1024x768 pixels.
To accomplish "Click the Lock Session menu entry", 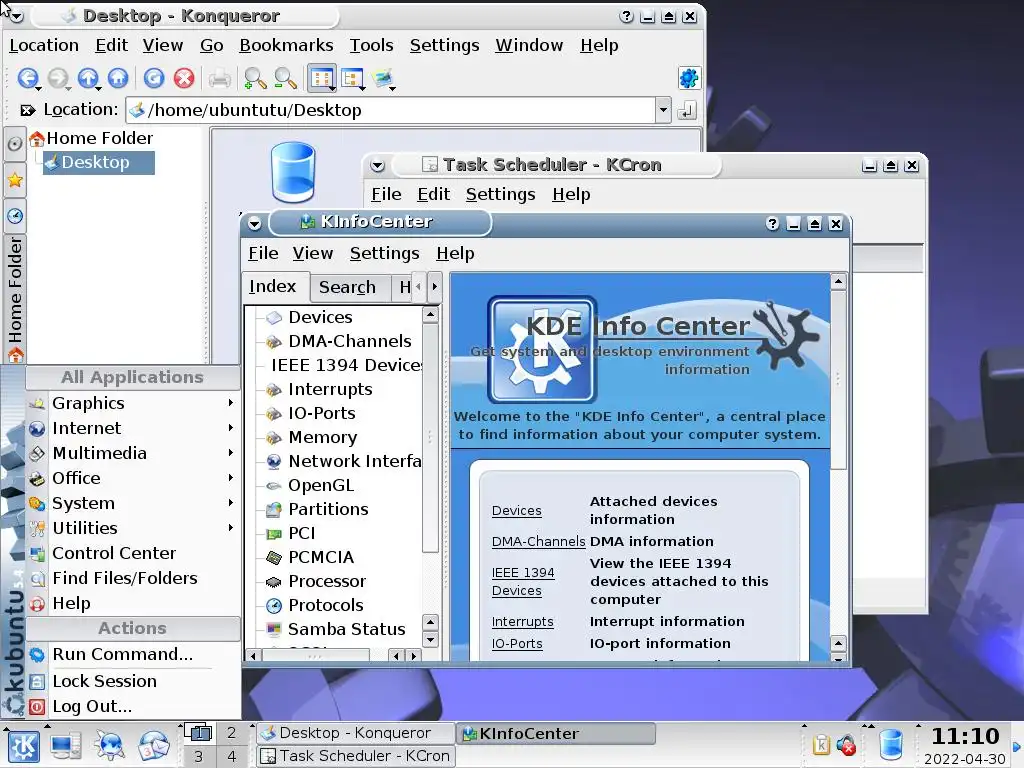I will click(x=133, y=681).
